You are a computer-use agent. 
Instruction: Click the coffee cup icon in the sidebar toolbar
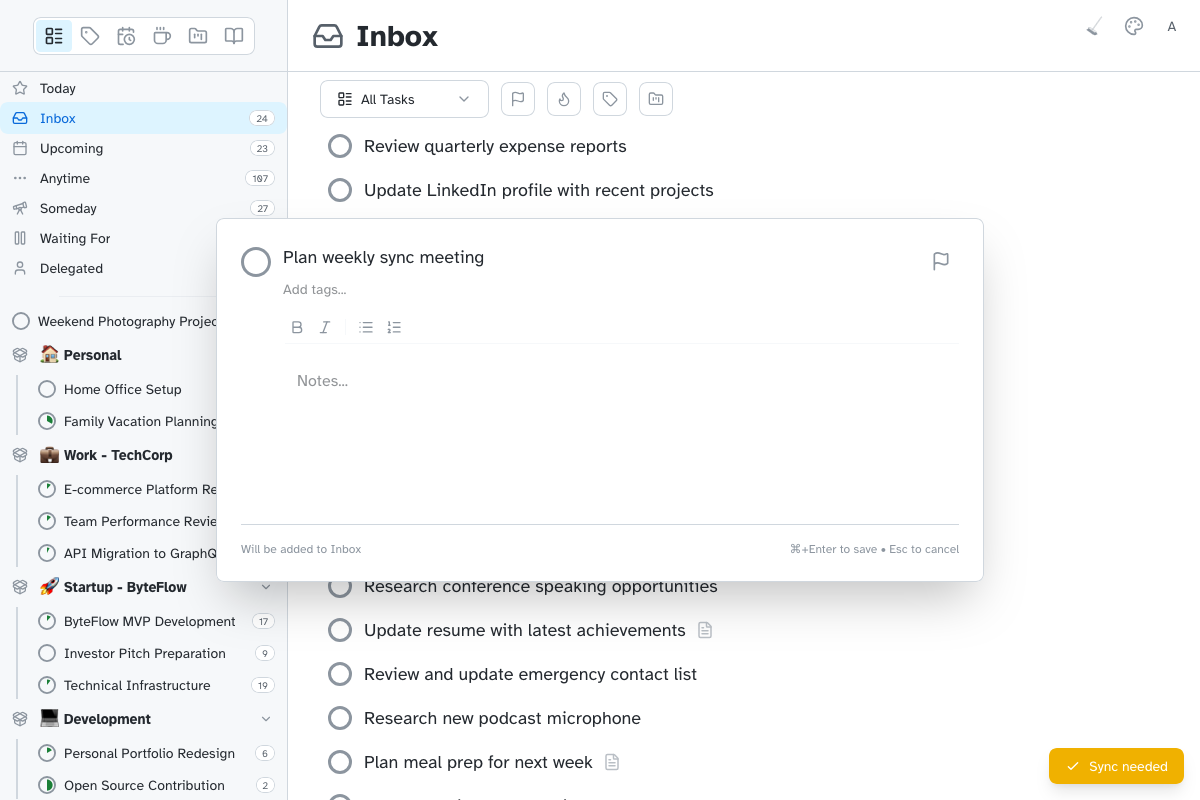tap(161, 35)
